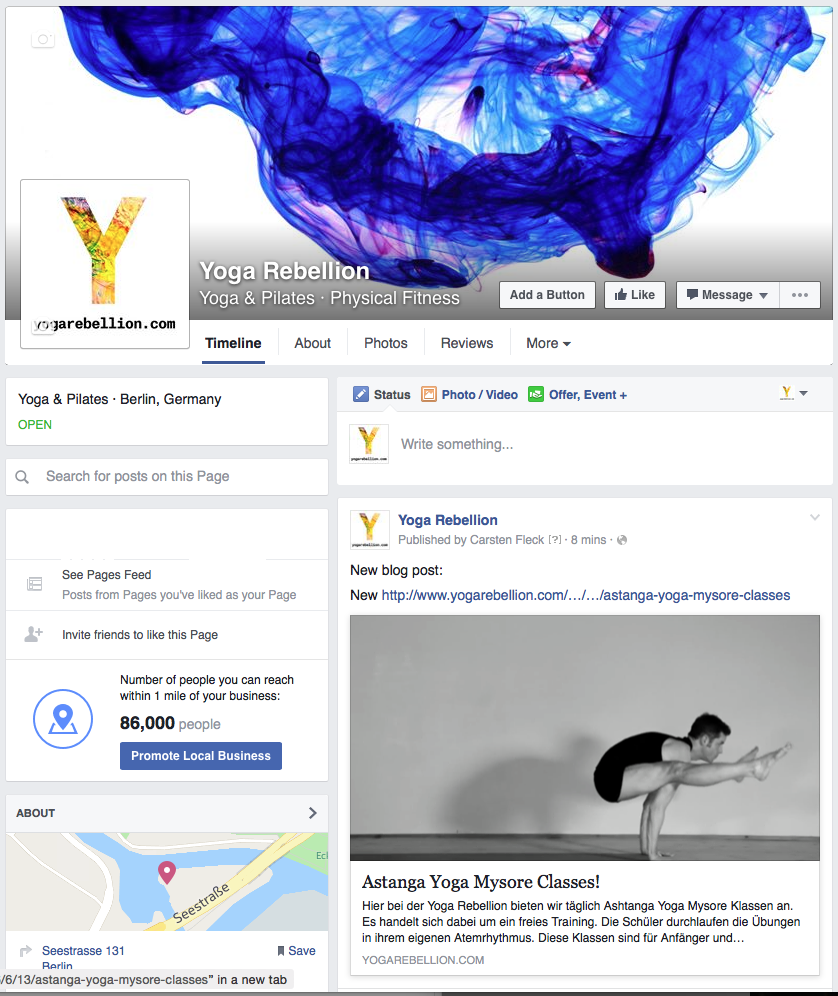Expand the ABOUT section arrow
The height and width of the screenshot is (996, 838).
312,812
